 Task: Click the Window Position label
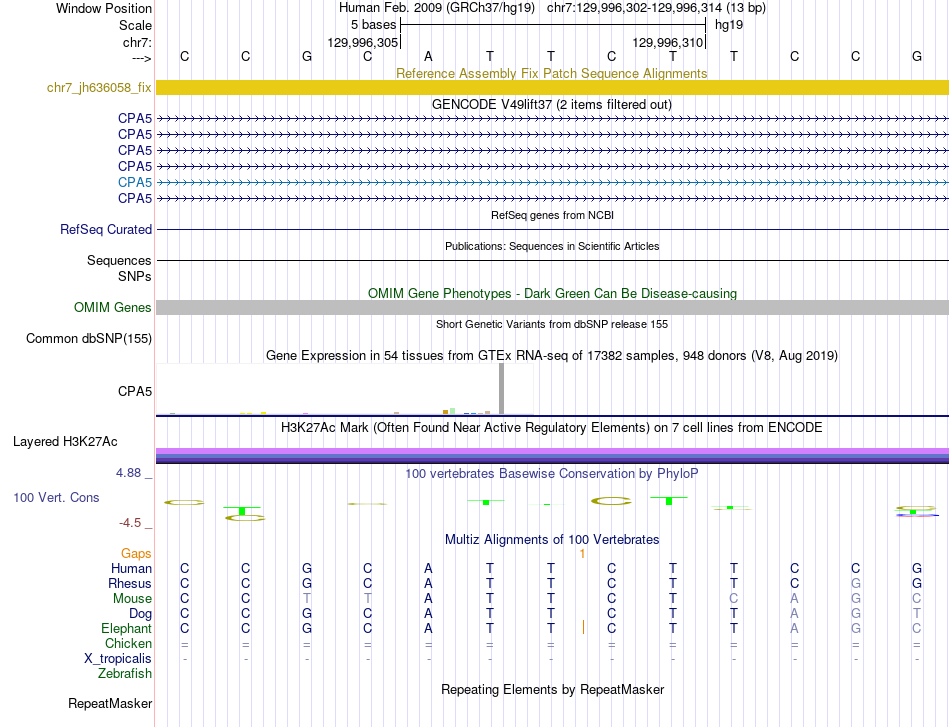[104, 8]
